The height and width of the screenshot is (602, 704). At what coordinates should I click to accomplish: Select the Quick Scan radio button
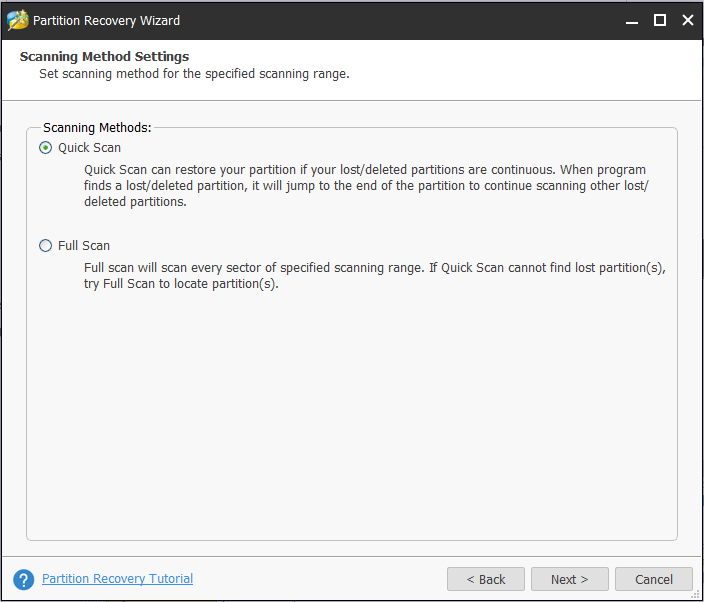coord(45,148)
